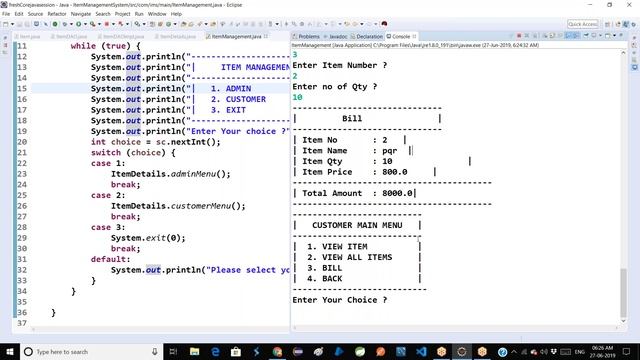Open the Windows notification center icon
640x360 pixels.
(x=627, y=351)
